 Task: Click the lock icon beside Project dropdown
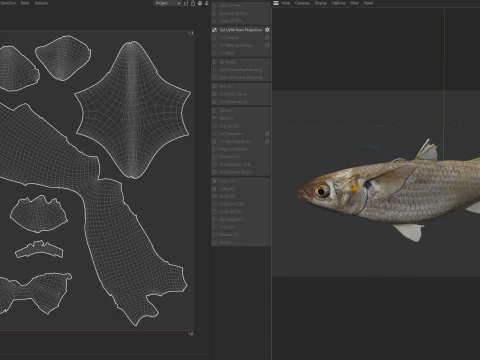(x=193, y=3)
